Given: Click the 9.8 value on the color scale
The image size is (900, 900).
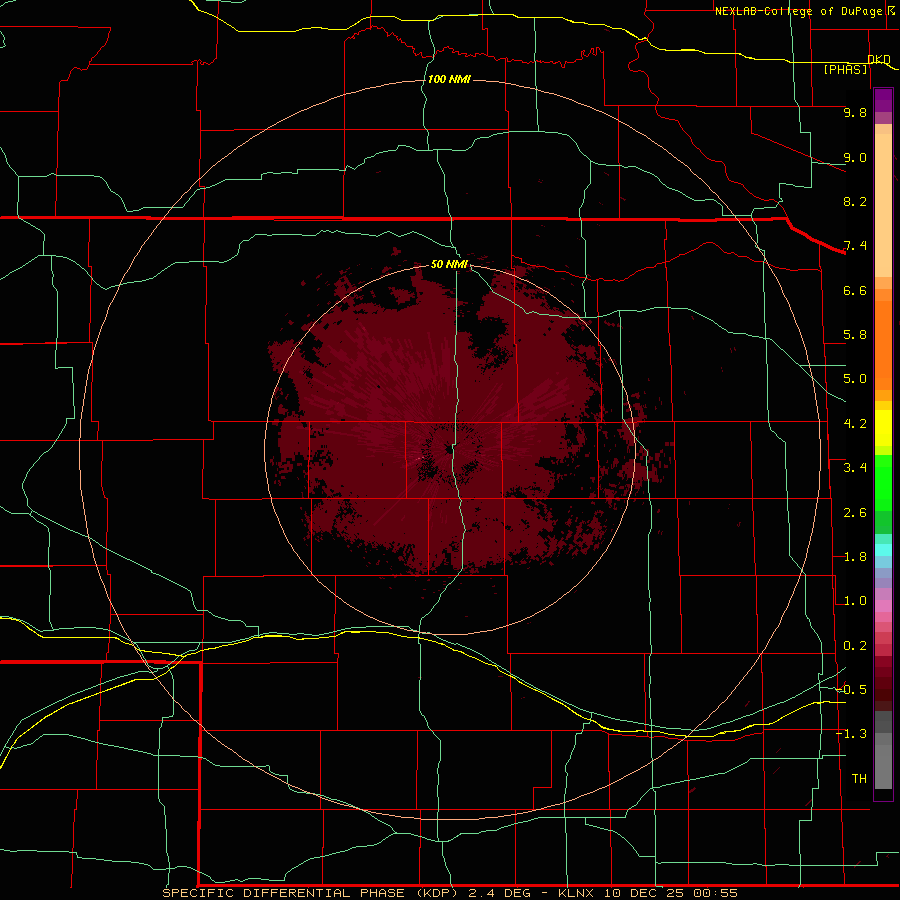Looking at the screenshot, I should point(855,112).
